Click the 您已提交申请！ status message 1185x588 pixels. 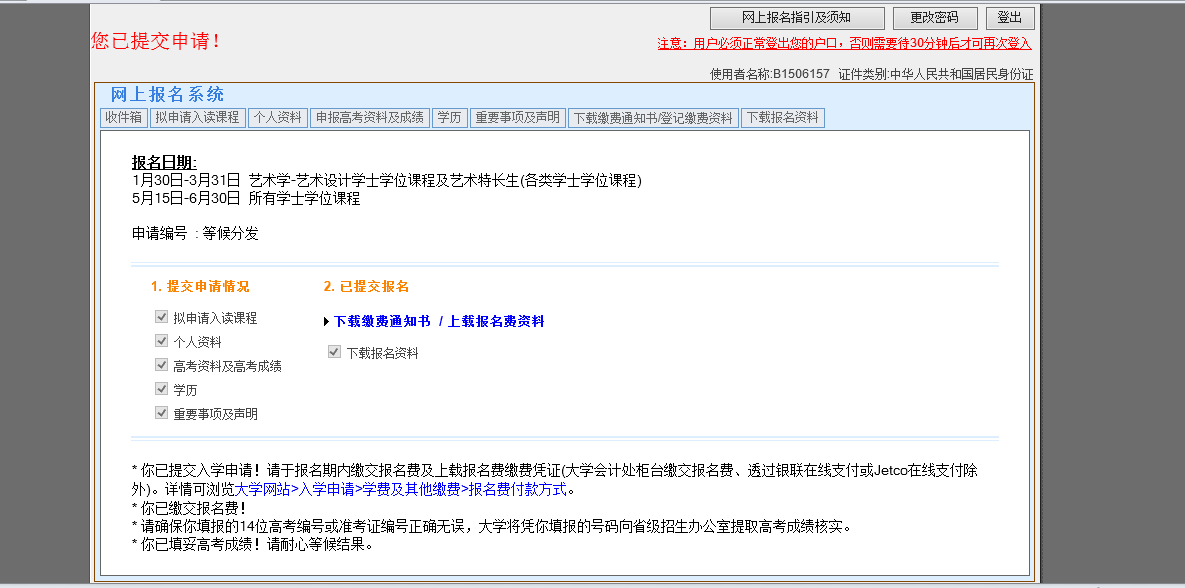pyautogui.click(x=156, y=41)
